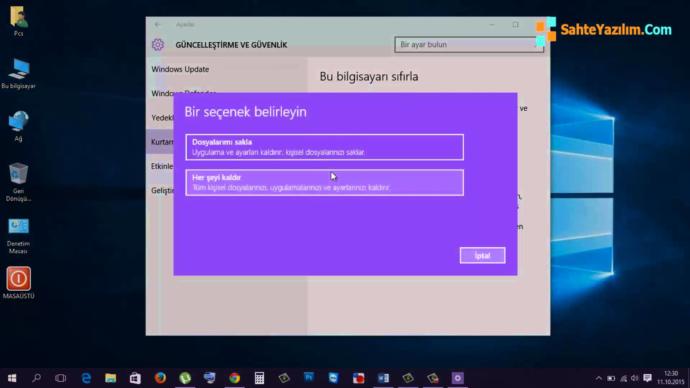Click the taskbar clock and date
This screenshot has height=388, width=690.
671,378
